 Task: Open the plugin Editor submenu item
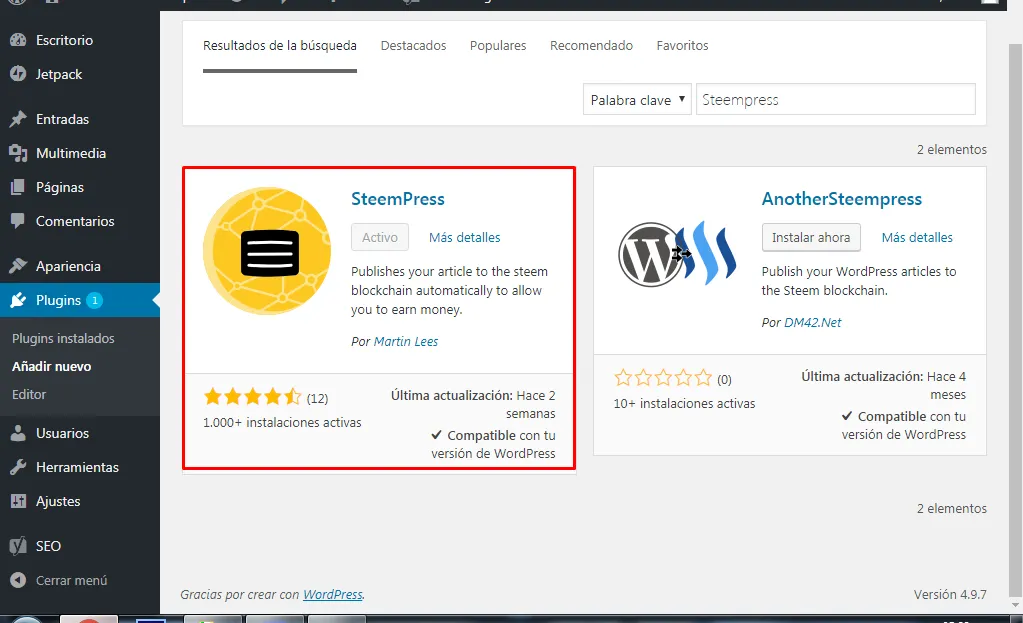click(x=29, y=395)
